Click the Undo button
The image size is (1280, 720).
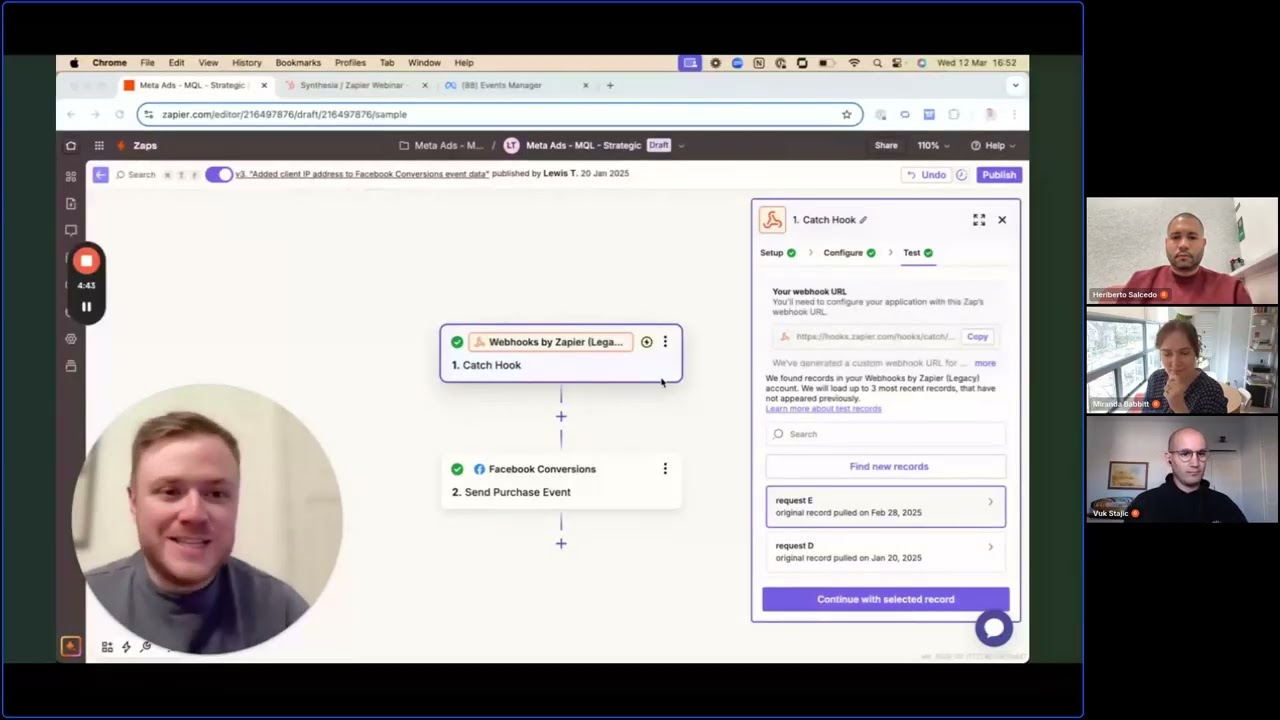[926, 175]
